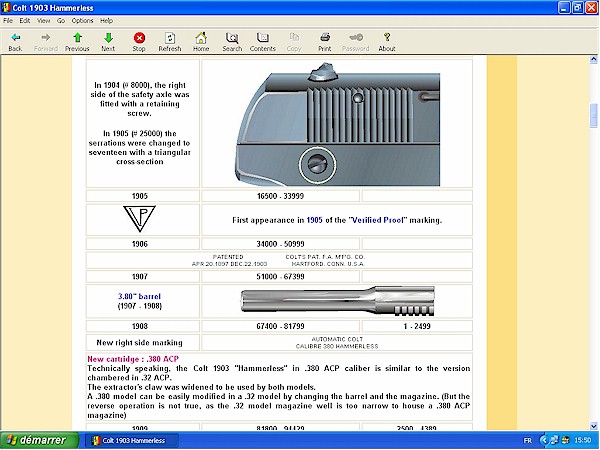Jump to Previous topic with green up arrow
This screenshot has height=450, width=600.
pos(77,38)
